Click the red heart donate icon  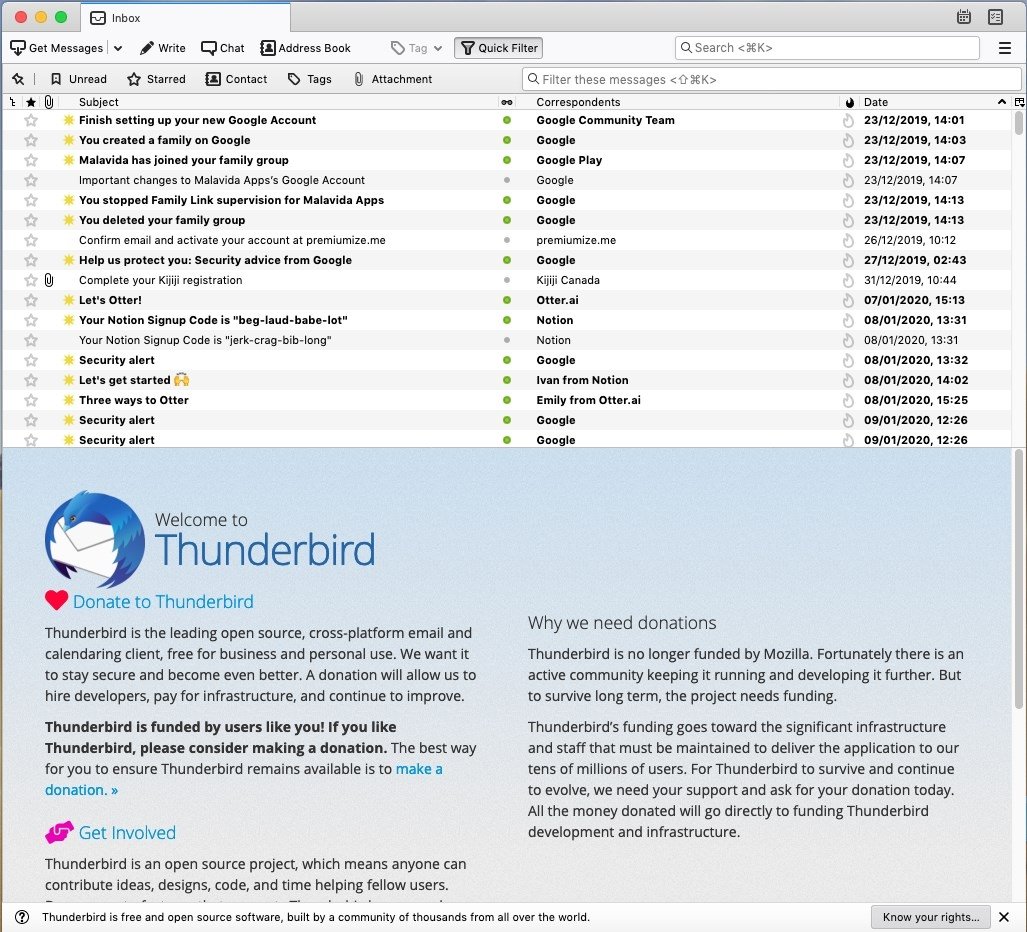pyautogui.click(x=56, y=600)
